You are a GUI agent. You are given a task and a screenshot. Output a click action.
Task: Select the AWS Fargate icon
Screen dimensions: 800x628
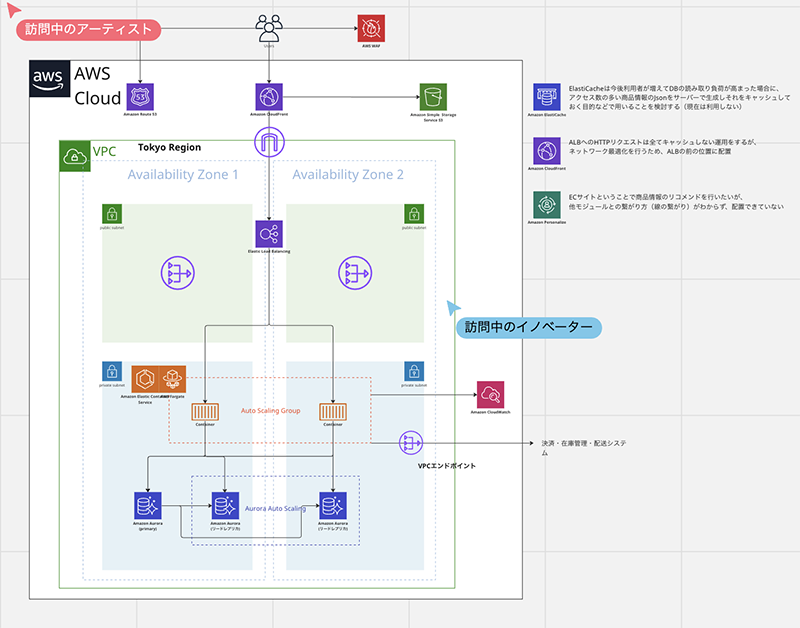pos(172,379)
